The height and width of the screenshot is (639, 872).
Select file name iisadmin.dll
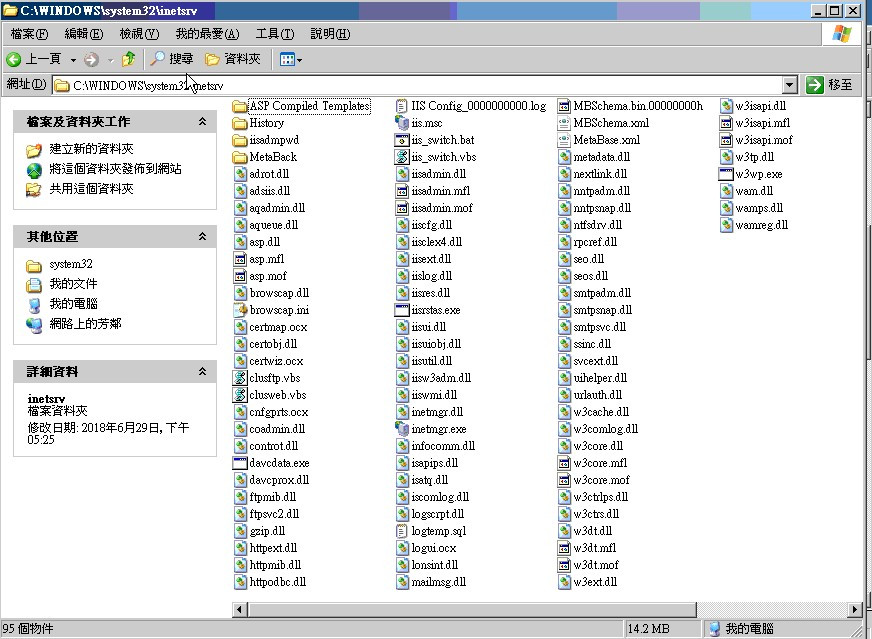(x=439, y=174)
